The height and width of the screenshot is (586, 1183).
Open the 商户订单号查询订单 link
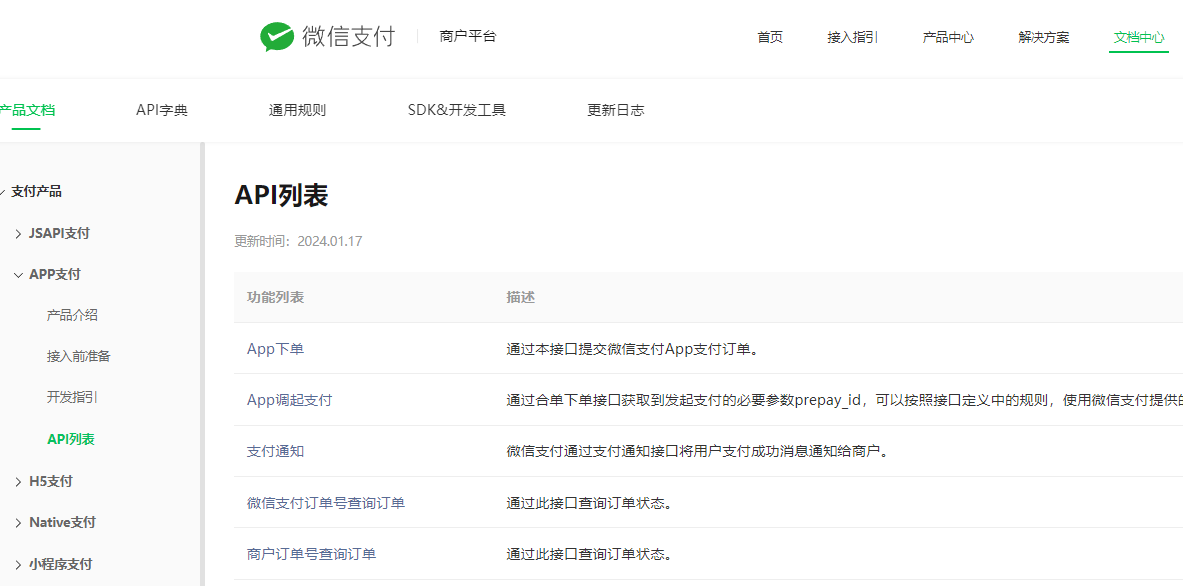(x=312, y=554)
